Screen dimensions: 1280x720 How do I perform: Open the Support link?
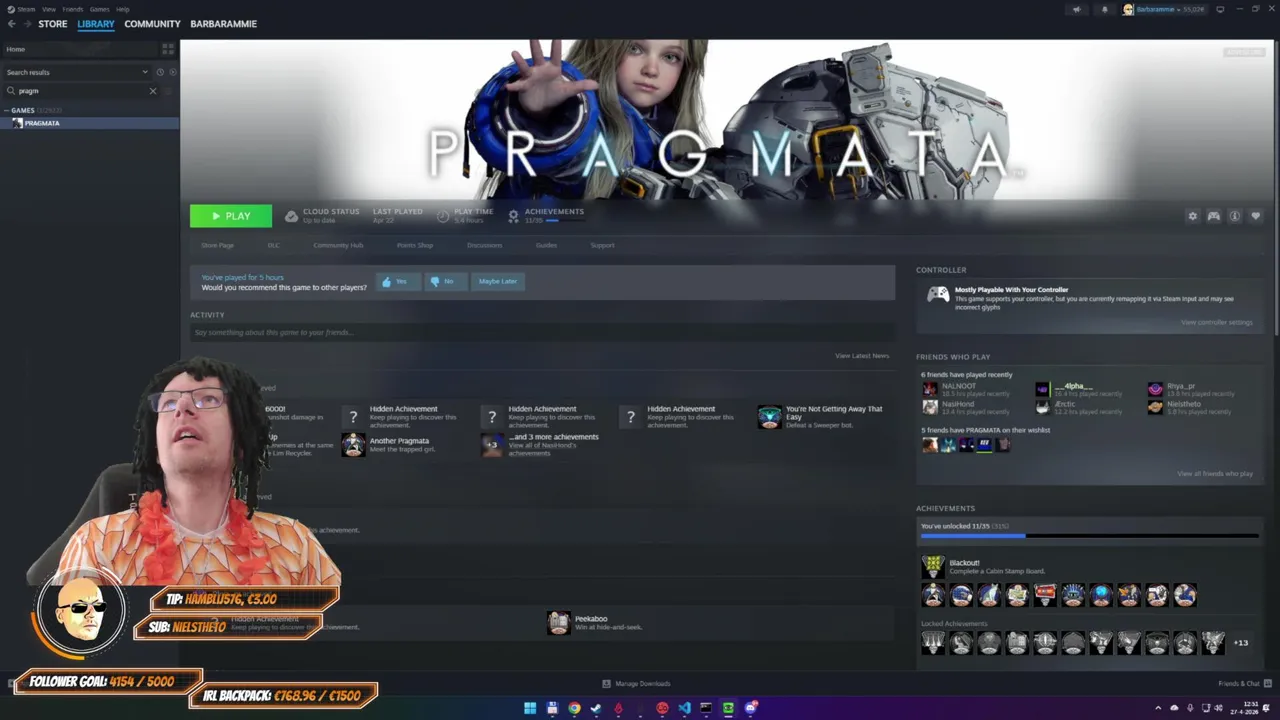pyautogui.click(x=602, y=245)
